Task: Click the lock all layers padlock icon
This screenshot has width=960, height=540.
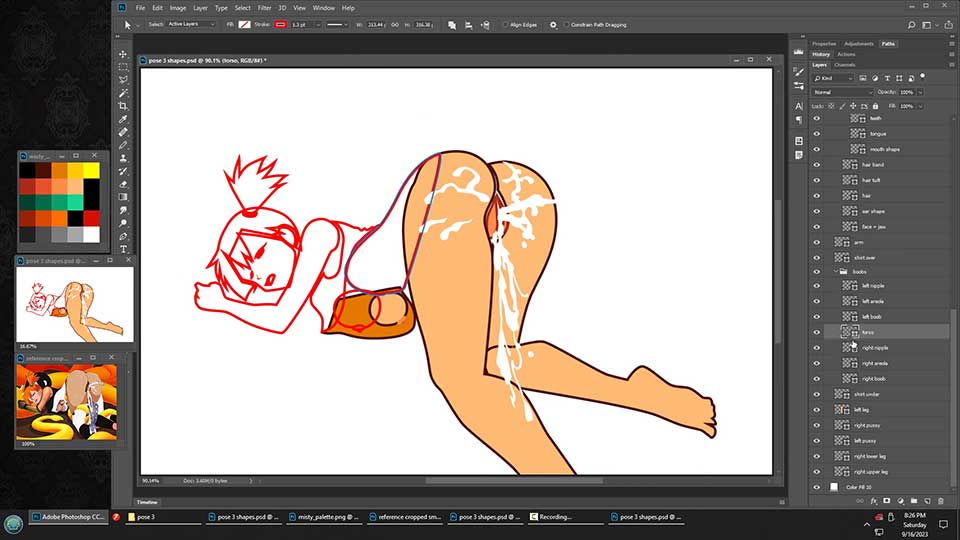Action: coord(876,106)
